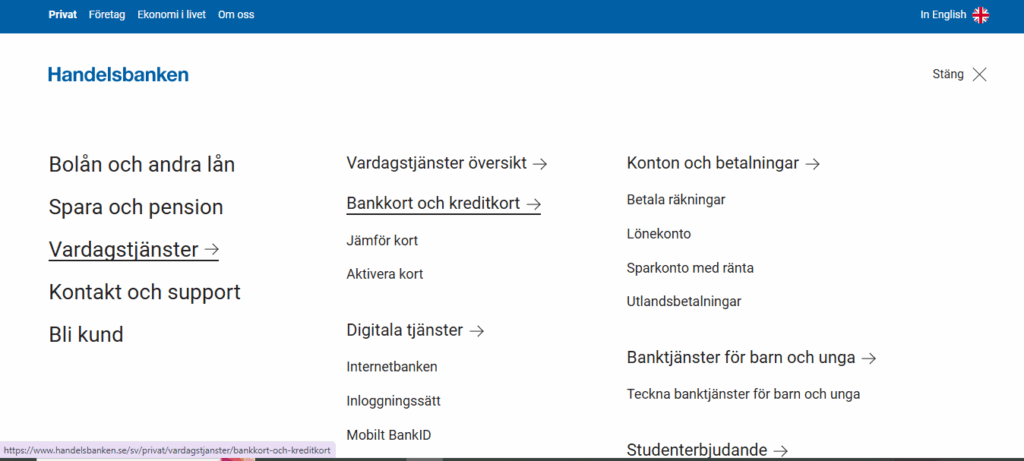Click the UK flag language icon
Screen dimensions: 1024x461
pos(981,15)
